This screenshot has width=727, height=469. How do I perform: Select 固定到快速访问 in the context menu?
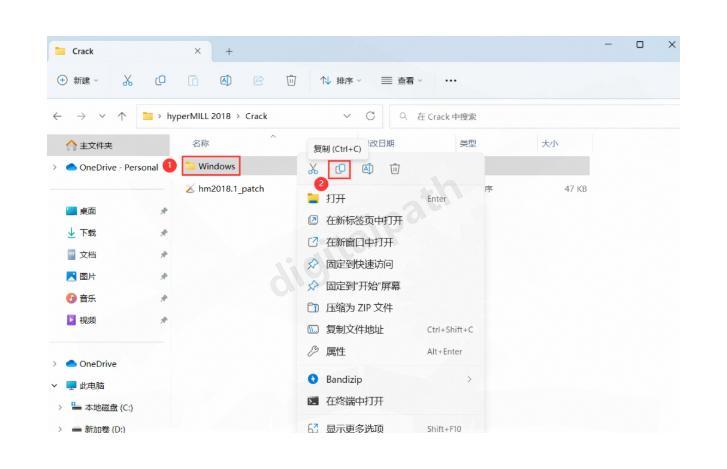pos(390,264)
